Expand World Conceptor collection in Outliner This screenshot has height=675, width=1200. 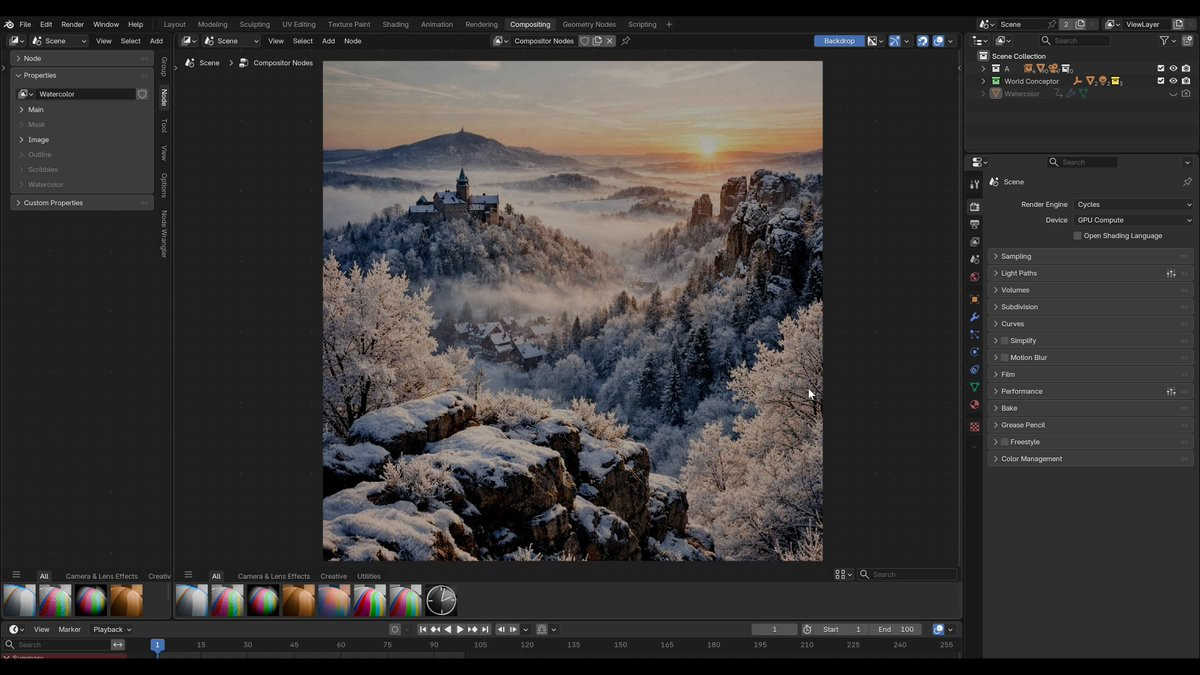(x=984, y=81)
